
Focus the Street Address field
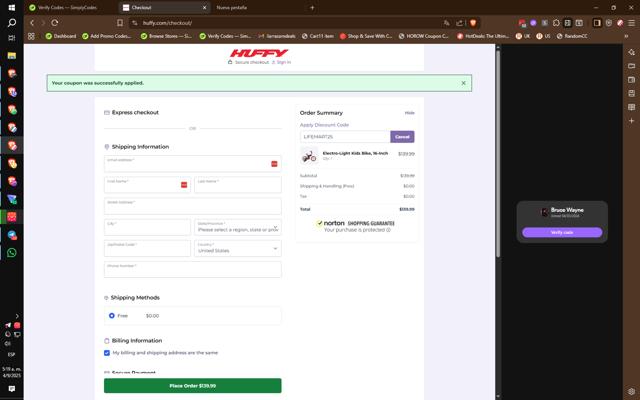pos(193,206)
